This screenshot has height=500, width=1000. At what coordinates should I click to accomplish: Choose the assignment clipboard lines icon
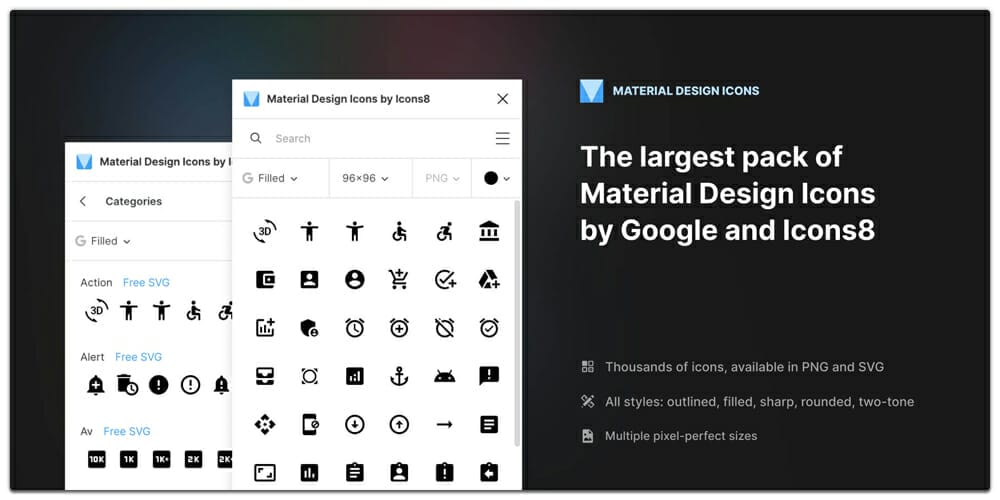click(x=355, y=473)
